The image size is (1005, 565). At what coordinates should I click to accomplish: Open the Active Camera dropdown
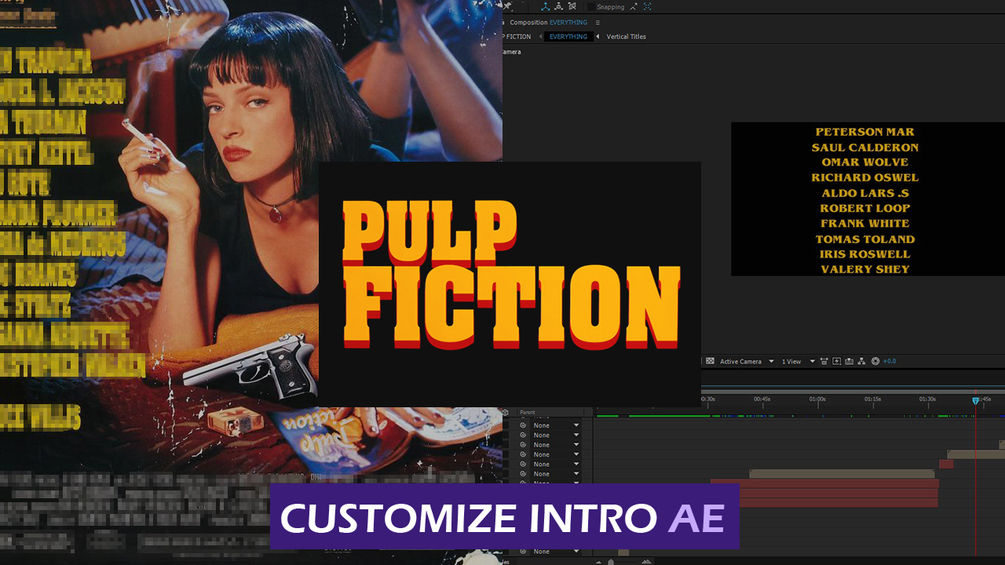pyautogui.click(x=747, y=361)
